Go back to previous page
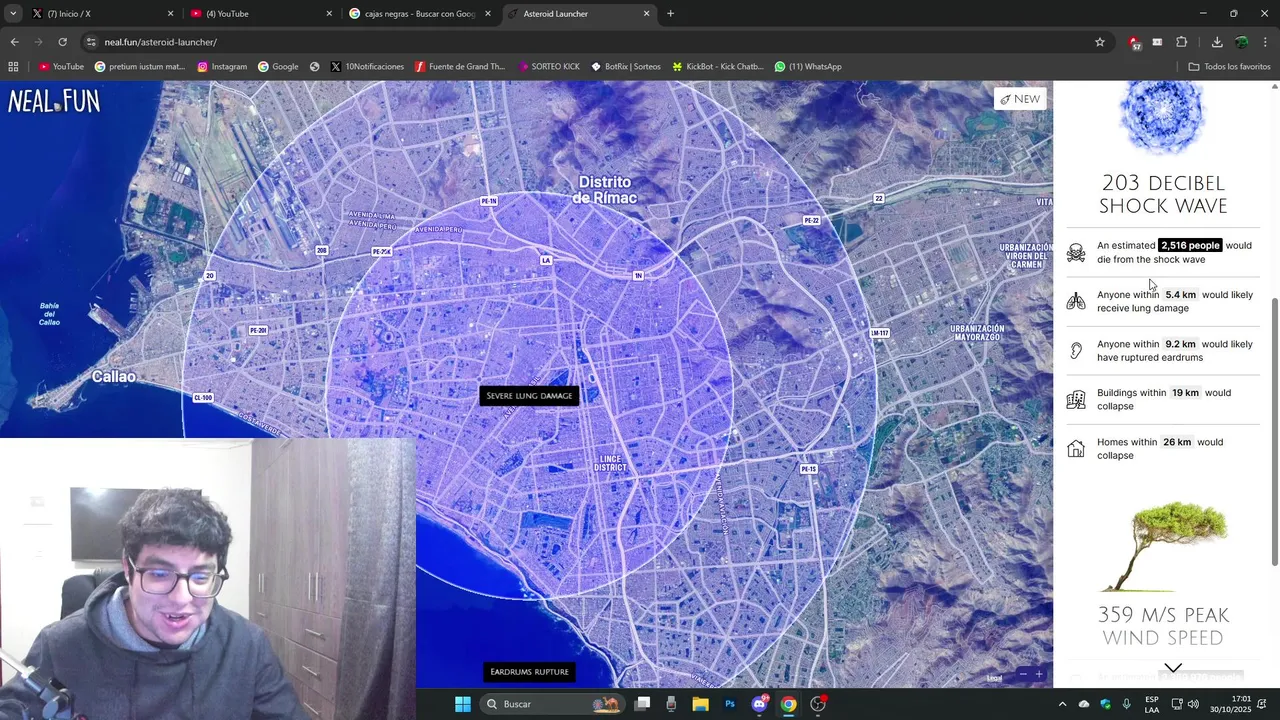 pos(14,42)
